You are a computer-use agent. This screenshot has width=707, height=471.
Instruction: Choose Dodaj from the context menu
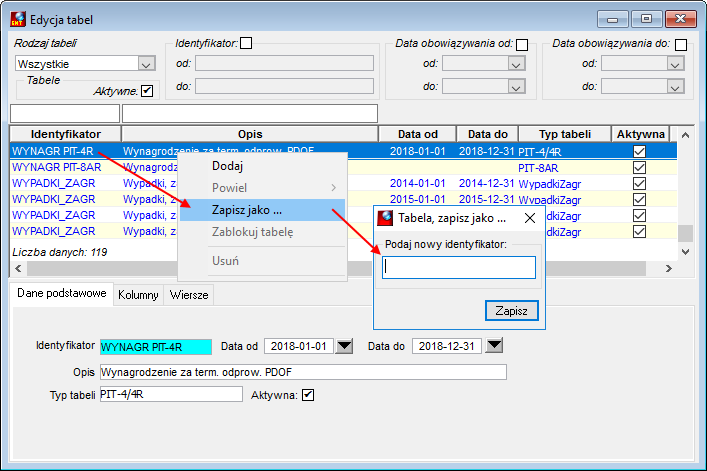262,166
